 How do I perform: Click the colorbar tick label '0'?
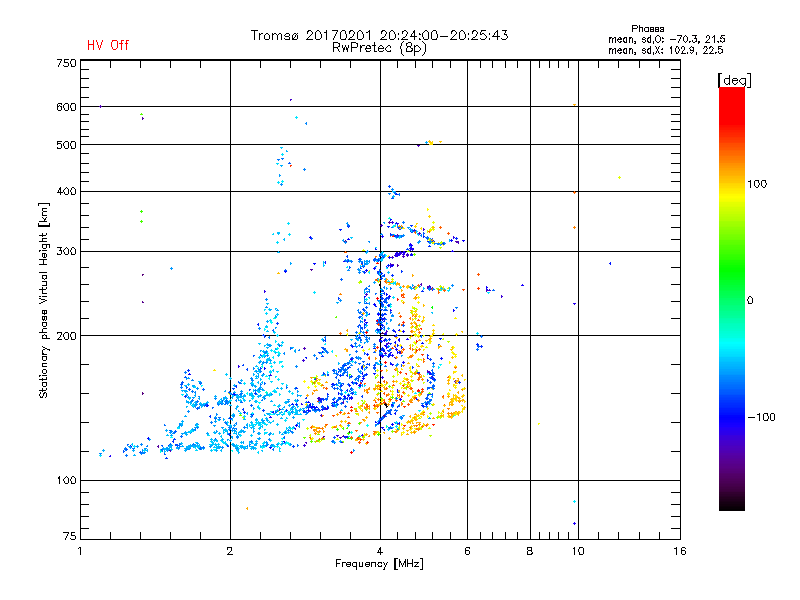pyautogui.click(x=750, y=301)
